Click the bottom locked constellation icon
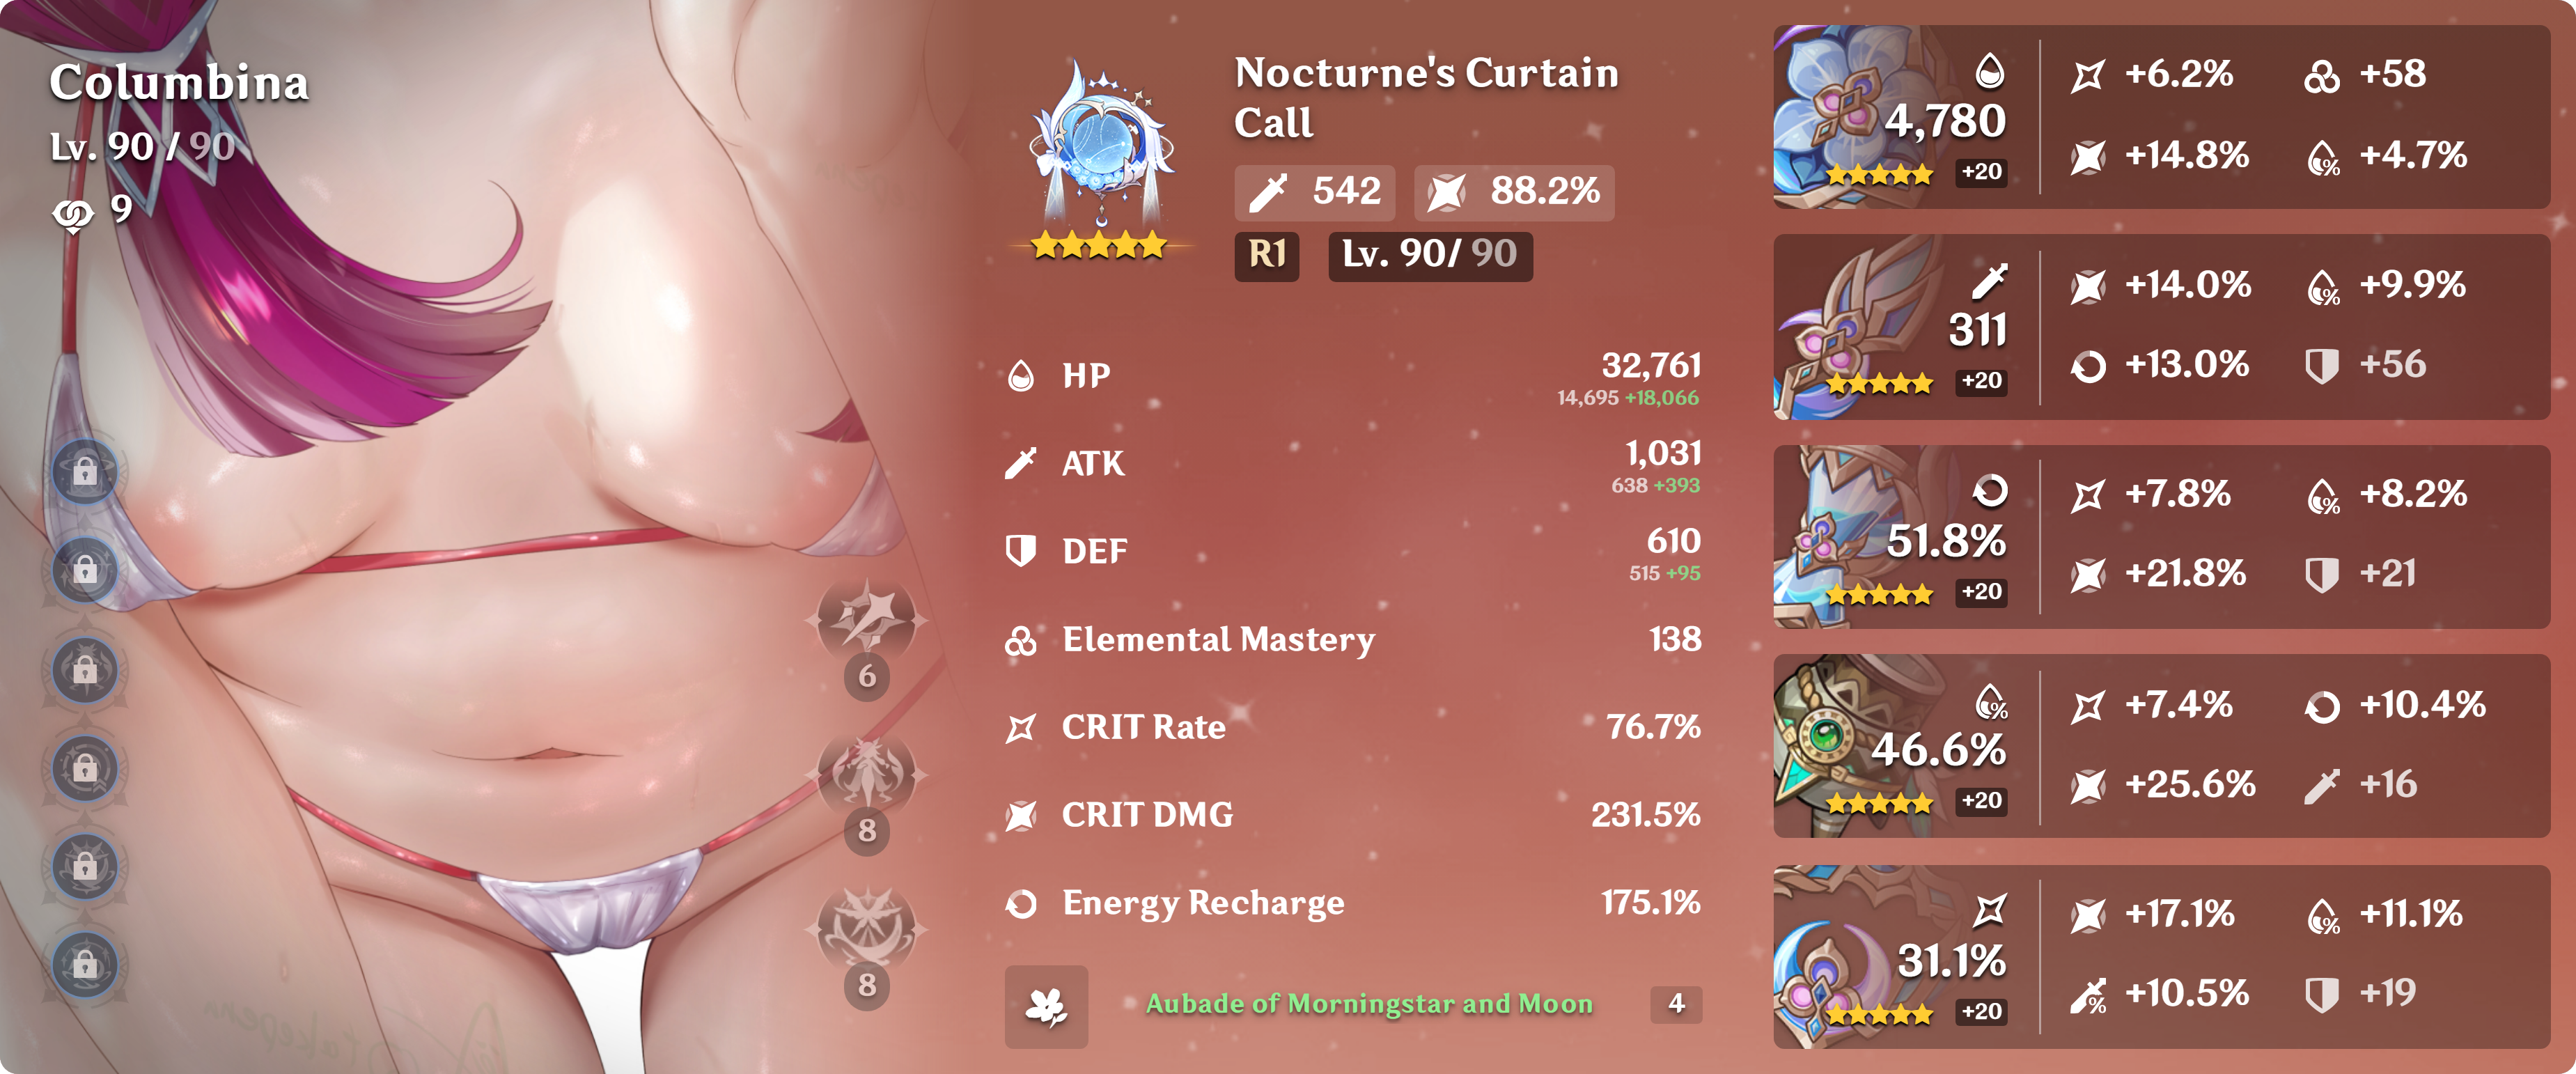The height and width of the screenshot is (1074, 2576). tap(85, 965)
